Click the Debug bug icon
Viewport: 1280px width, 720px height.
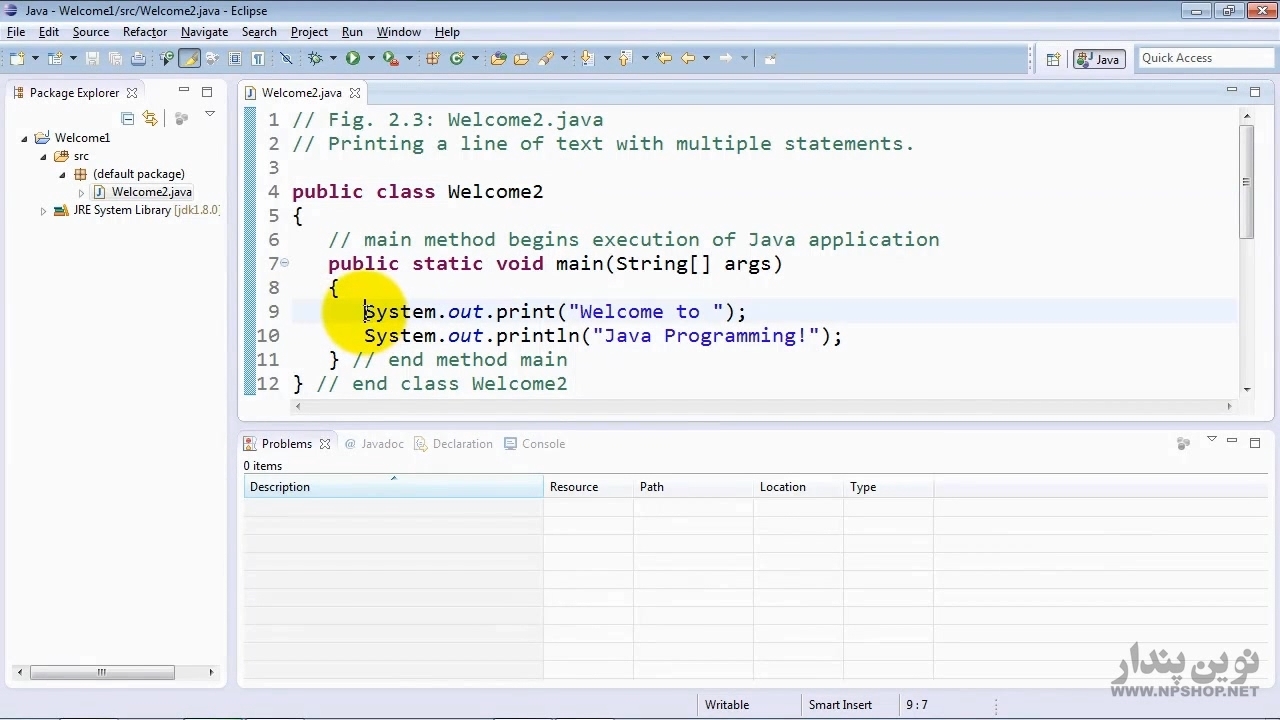(x=315, y=59)
